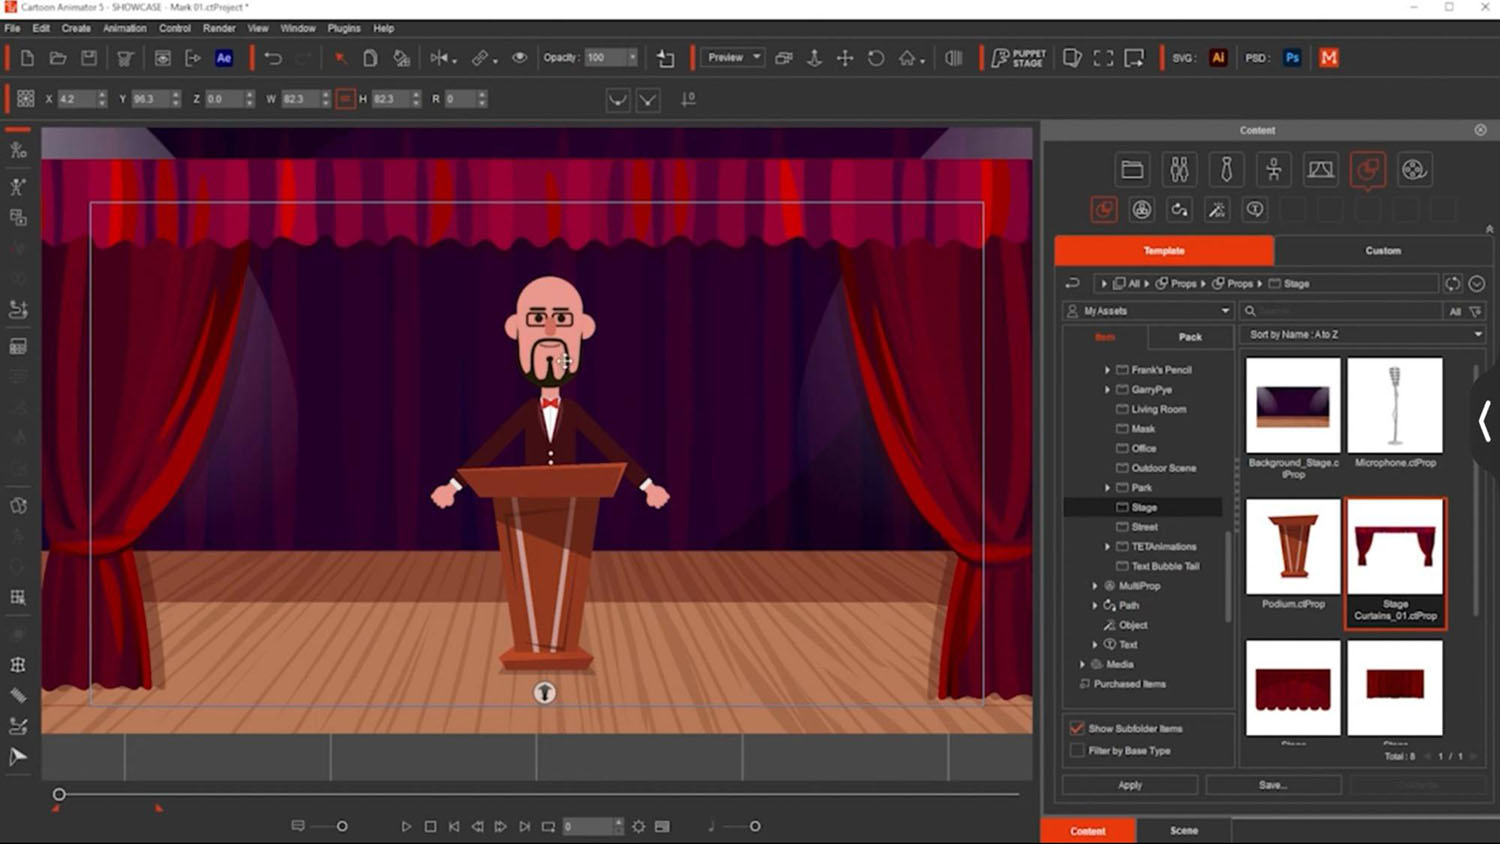This screenshot has width=1500, height=844.
Task: Click the Save button in Content panel
Action: click(x=1272, y=785)
